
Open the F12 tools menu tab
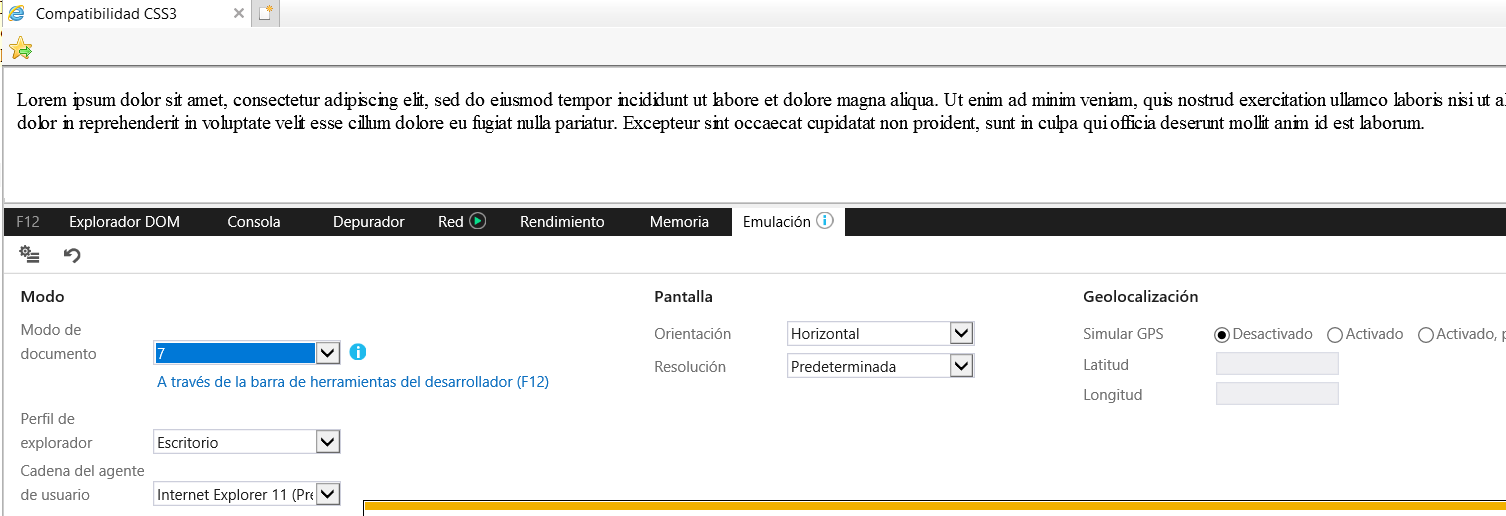coord(28,222)
